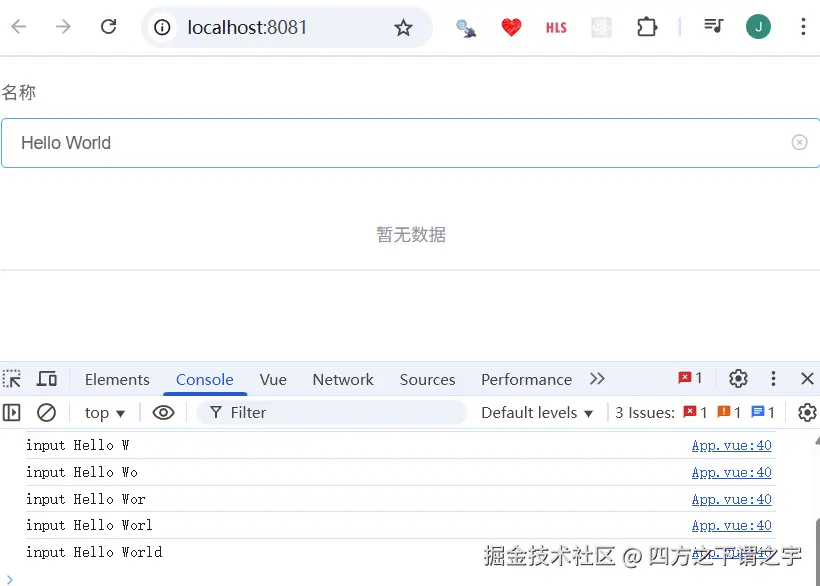Screen dimensions: 820x586
Task: Select log 'input Hello World'
Action: click(94, 552)
